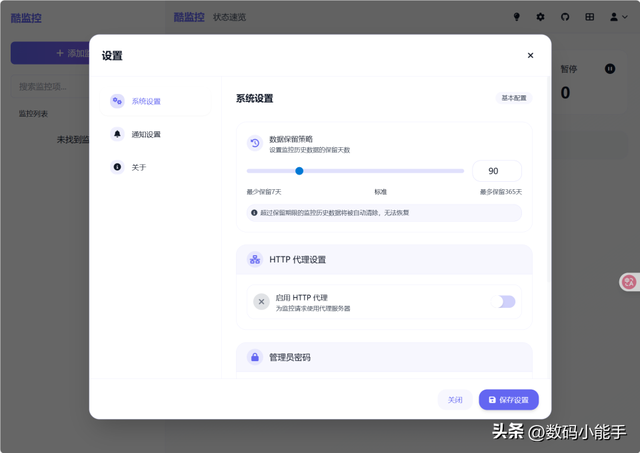The height and width of the screenshot is (453, 640).
Task: Click the dialog's vertical scrollbar
Action: coord(548,180)
